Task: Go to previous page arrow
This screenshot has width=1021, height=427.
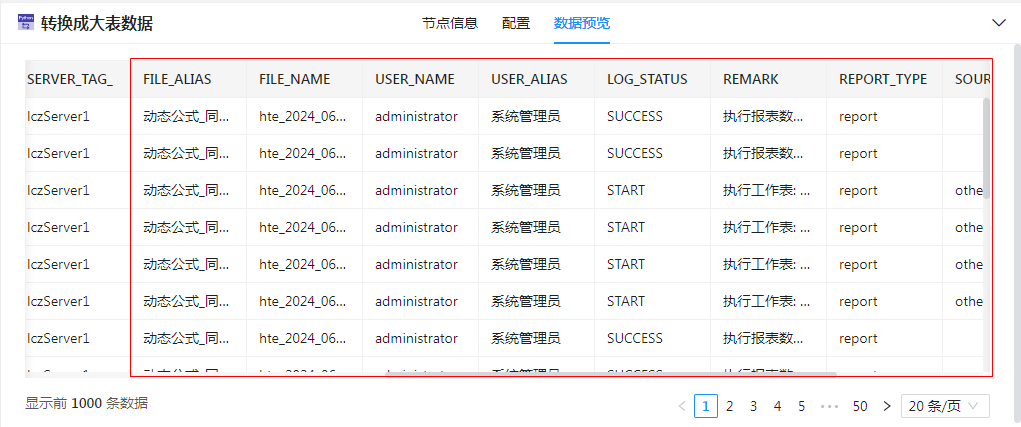Action: click(682, 406)
